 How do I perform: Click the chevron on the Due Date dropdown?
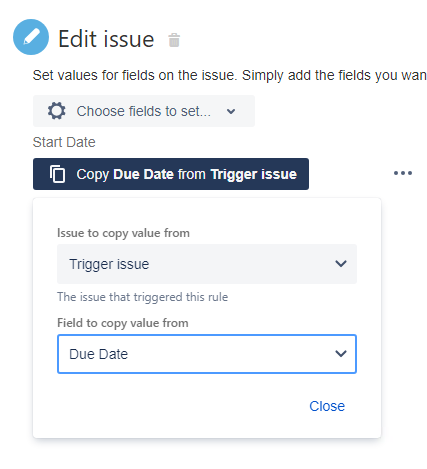341,354
